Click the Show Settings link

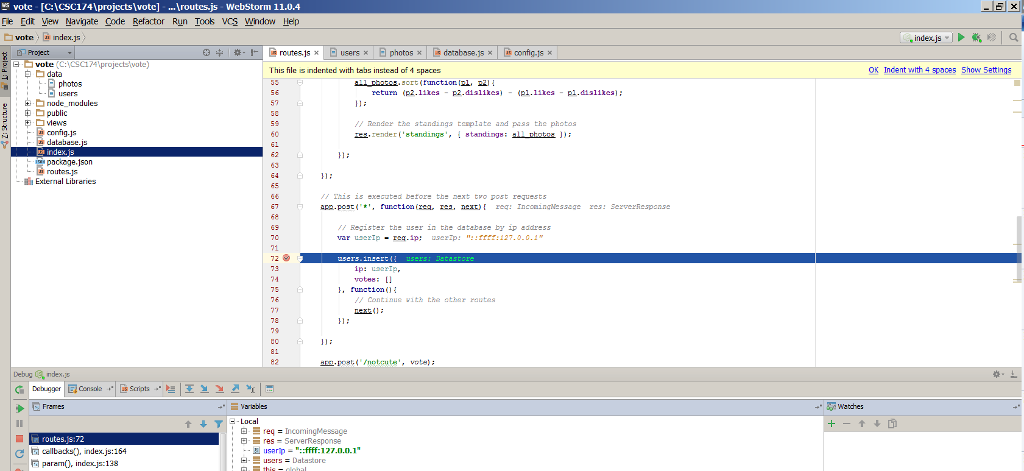[986, 70]
